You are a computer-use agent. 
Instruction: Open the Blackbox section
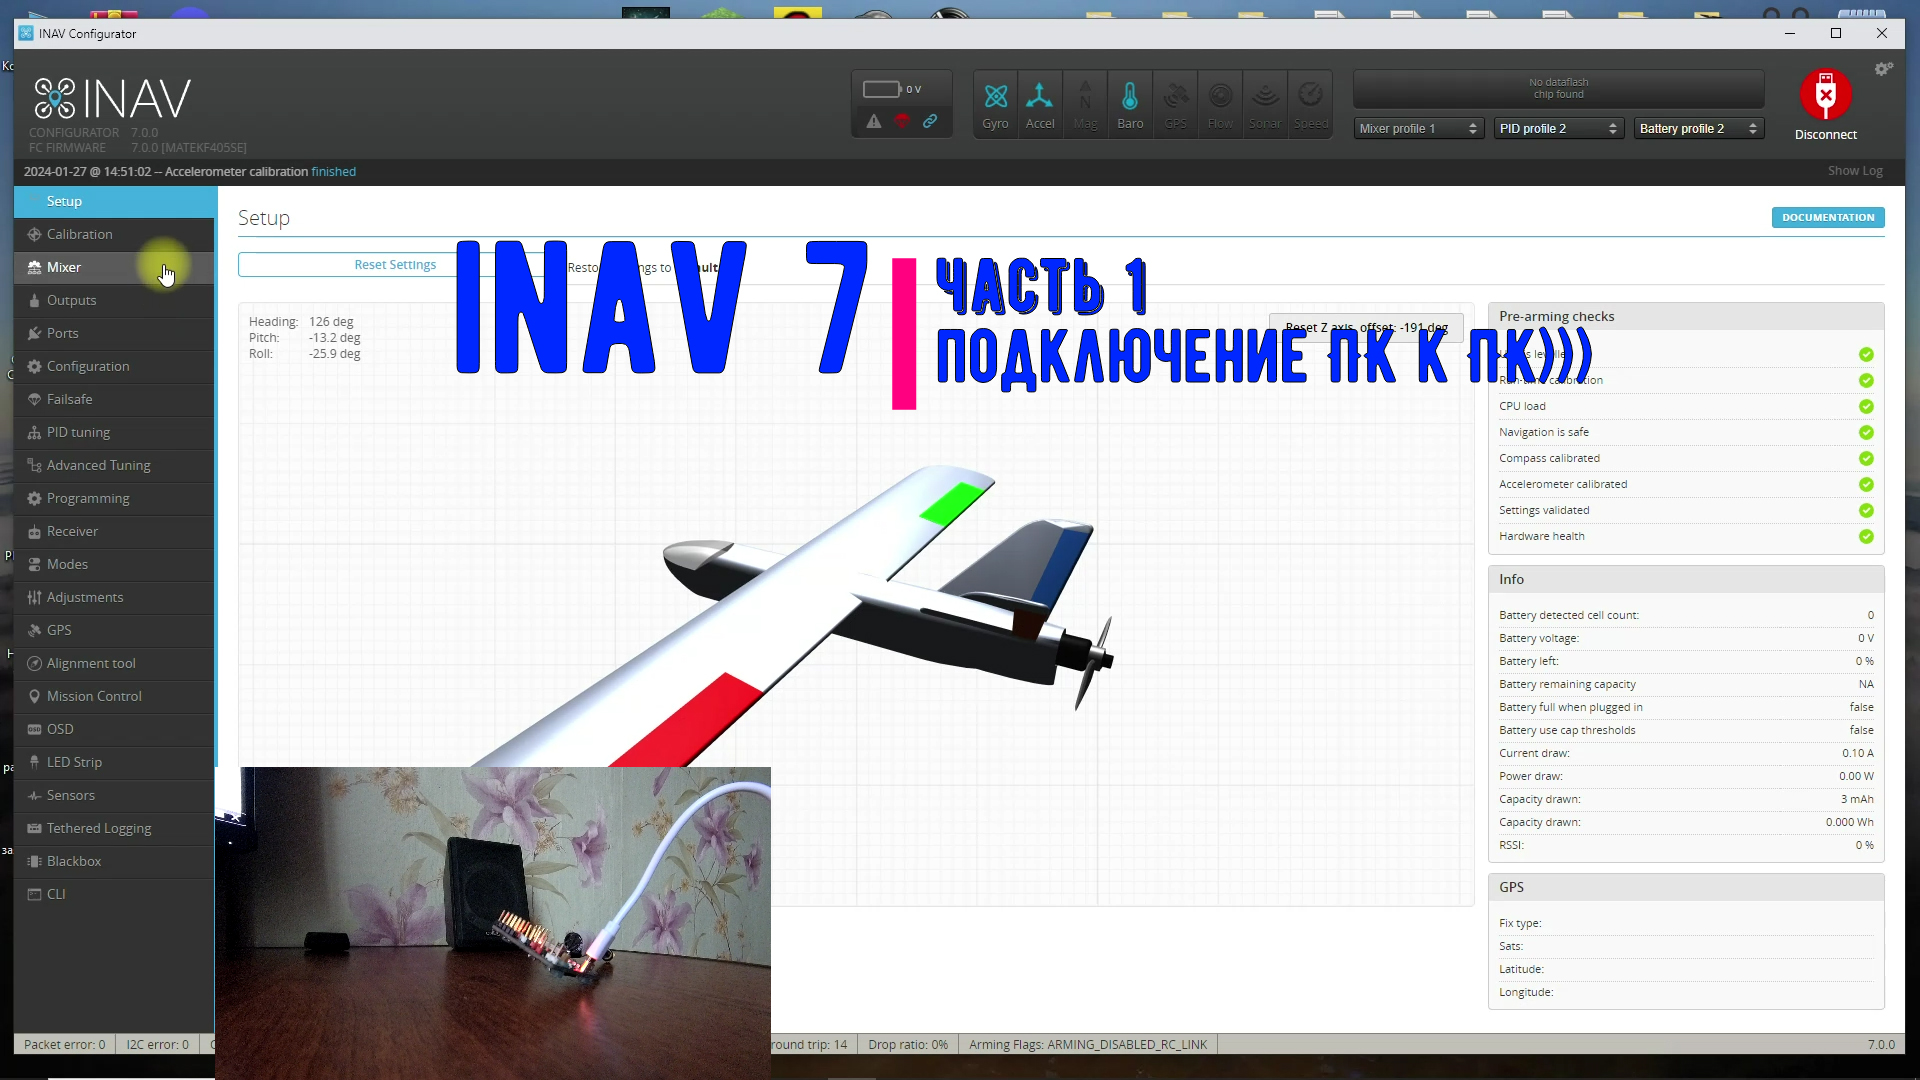73,861
